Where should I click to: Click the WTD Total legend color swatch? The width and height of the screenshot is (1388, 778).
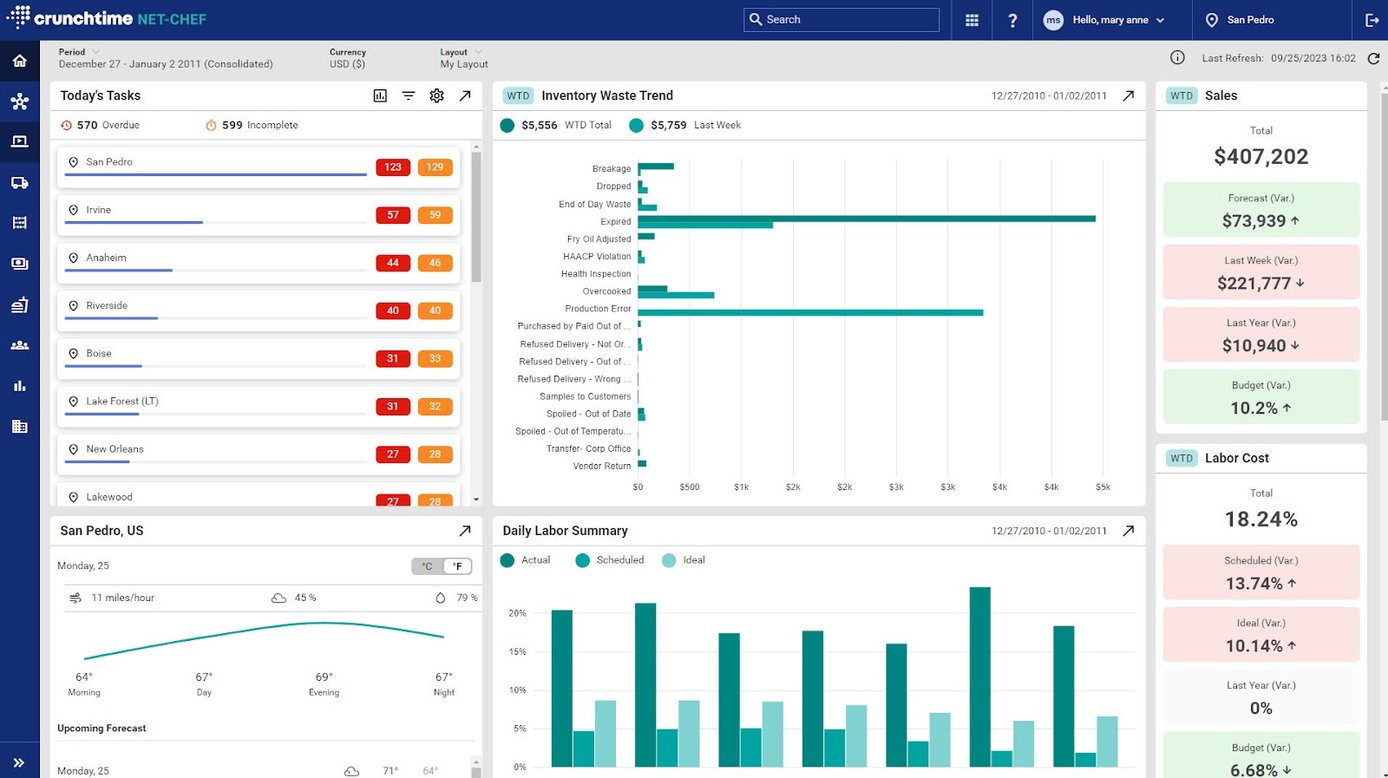(x=507, y=126)
